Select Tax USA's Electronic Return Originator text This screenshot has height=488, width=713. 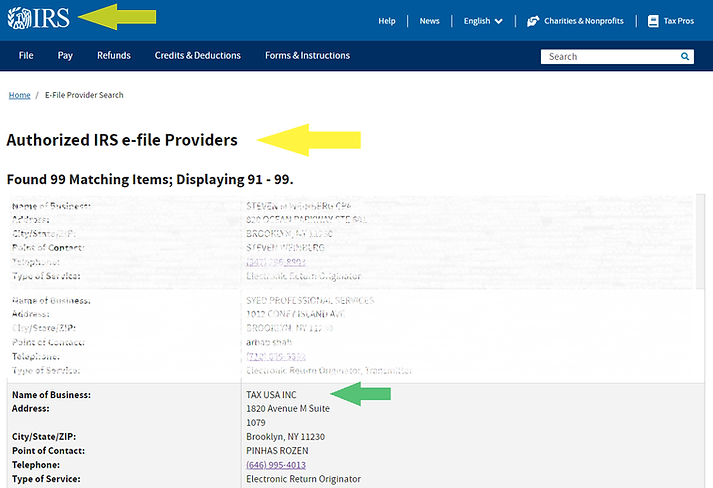pos(303,479)
